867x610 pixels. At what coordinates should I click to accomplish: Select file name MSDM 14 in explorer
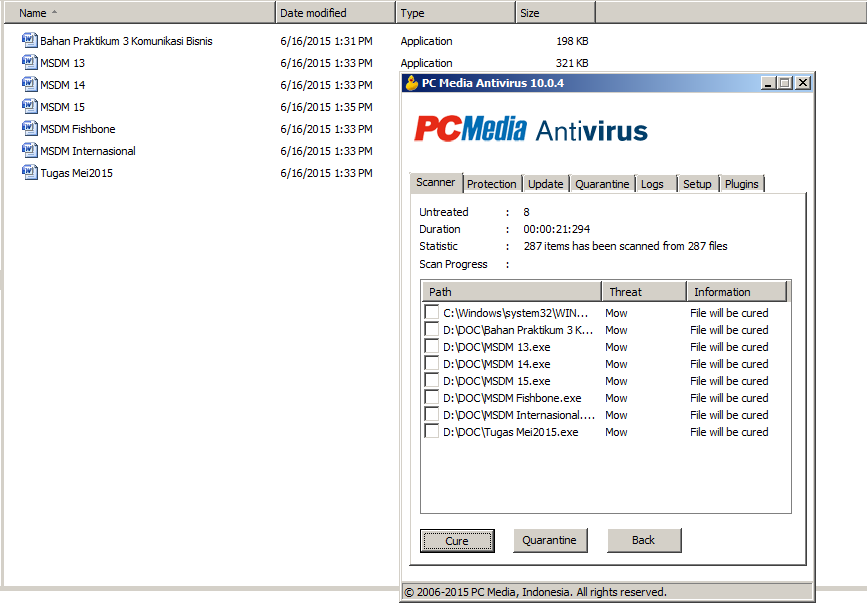pos(62,85)
